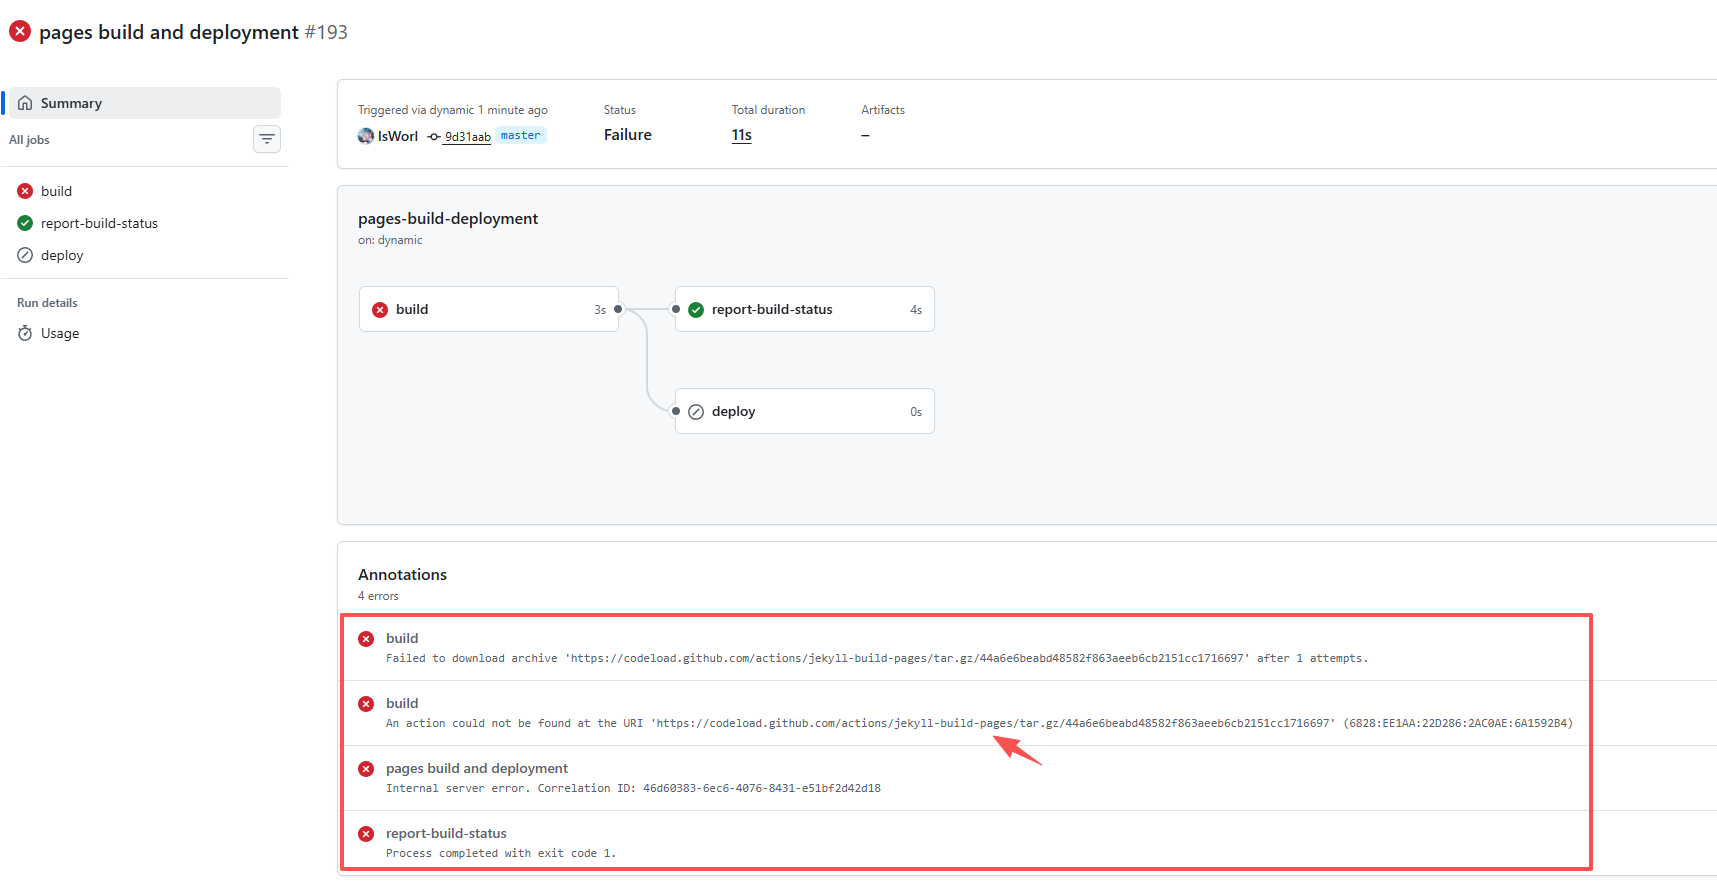Click the commit icon before 9d31aab

click(434, 137)
